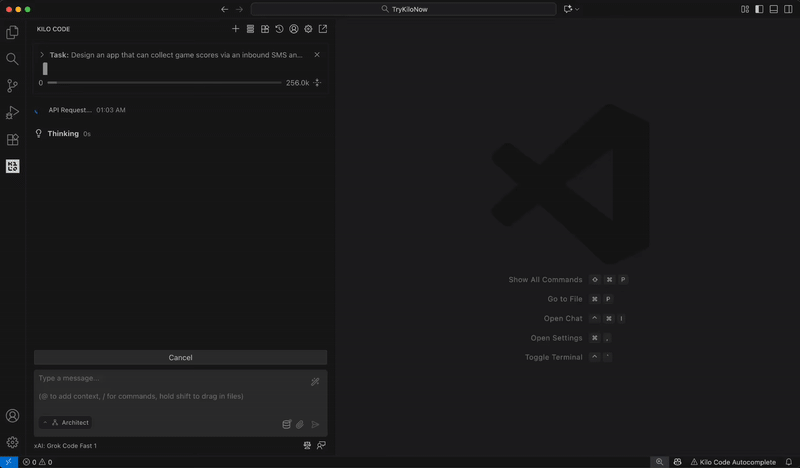Screen dimensions: 800x468
Task: Click the condense context icon beside 256.0k
Action: (x=317, y=83)
